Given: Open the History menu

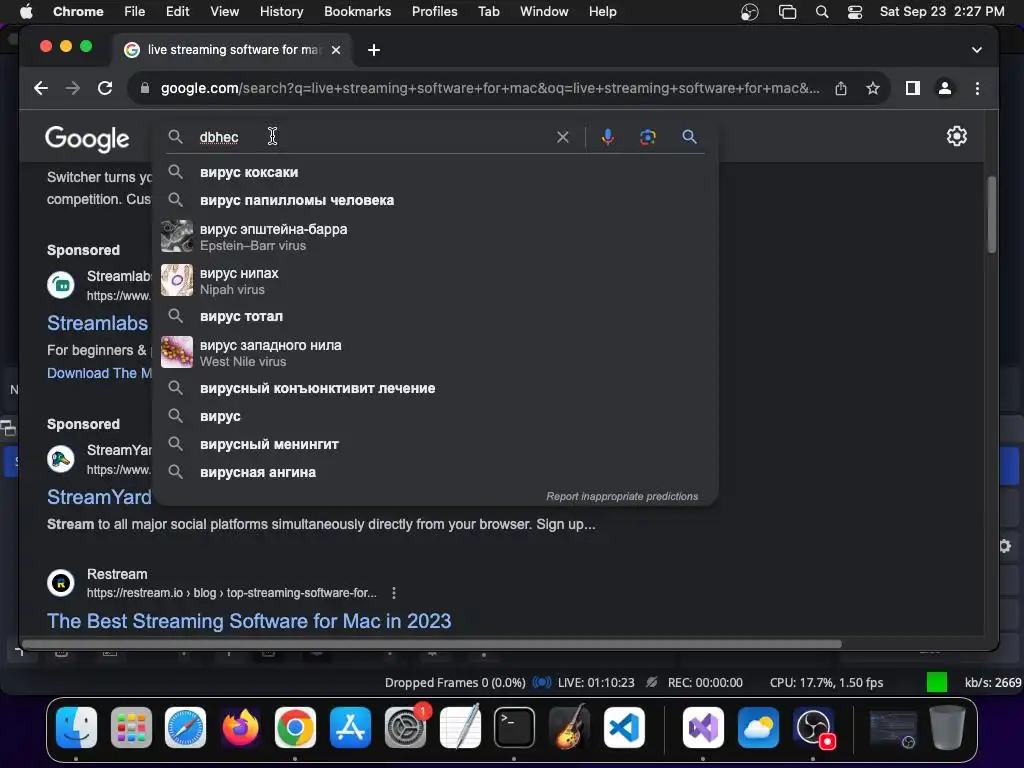Looking at the screenshot, I should coord(281,12).
